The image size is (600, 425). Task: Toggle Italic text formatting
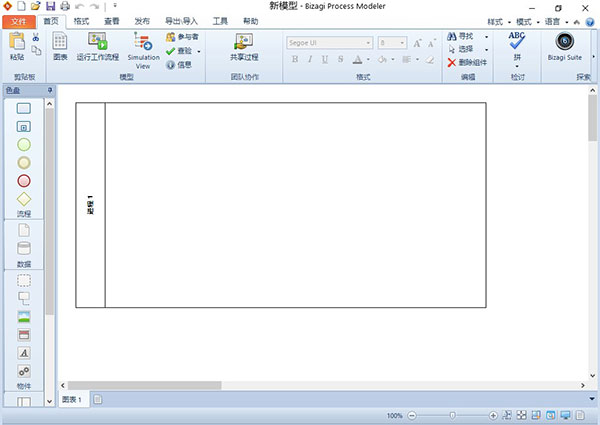pos(310,59)
